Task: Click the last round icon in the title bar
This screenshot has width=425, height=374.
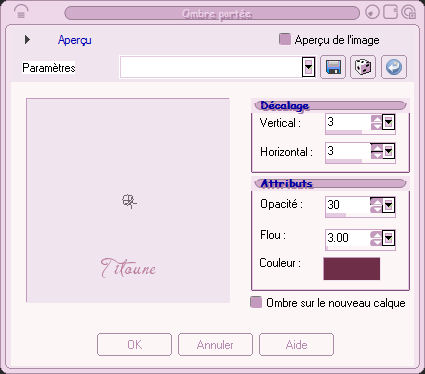Action: coord(408,13)
